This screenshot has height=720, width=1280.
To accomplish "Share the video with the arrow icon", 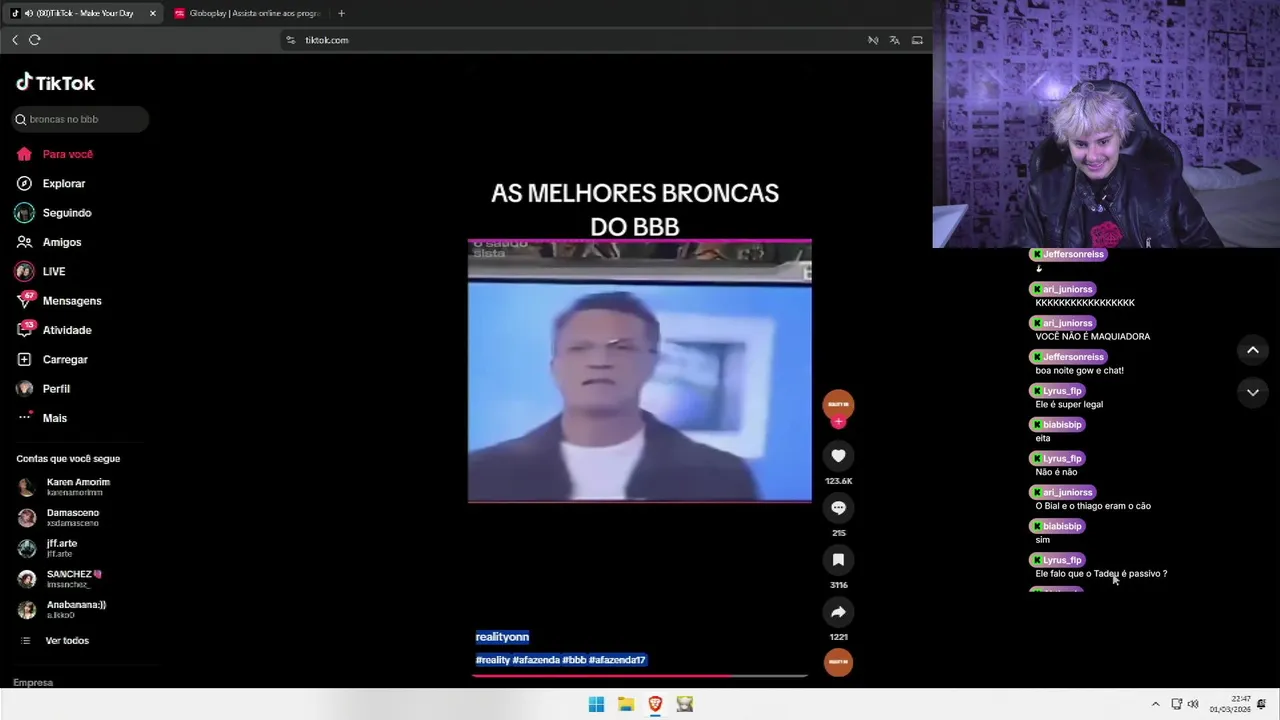I will (x=838, y=612).
